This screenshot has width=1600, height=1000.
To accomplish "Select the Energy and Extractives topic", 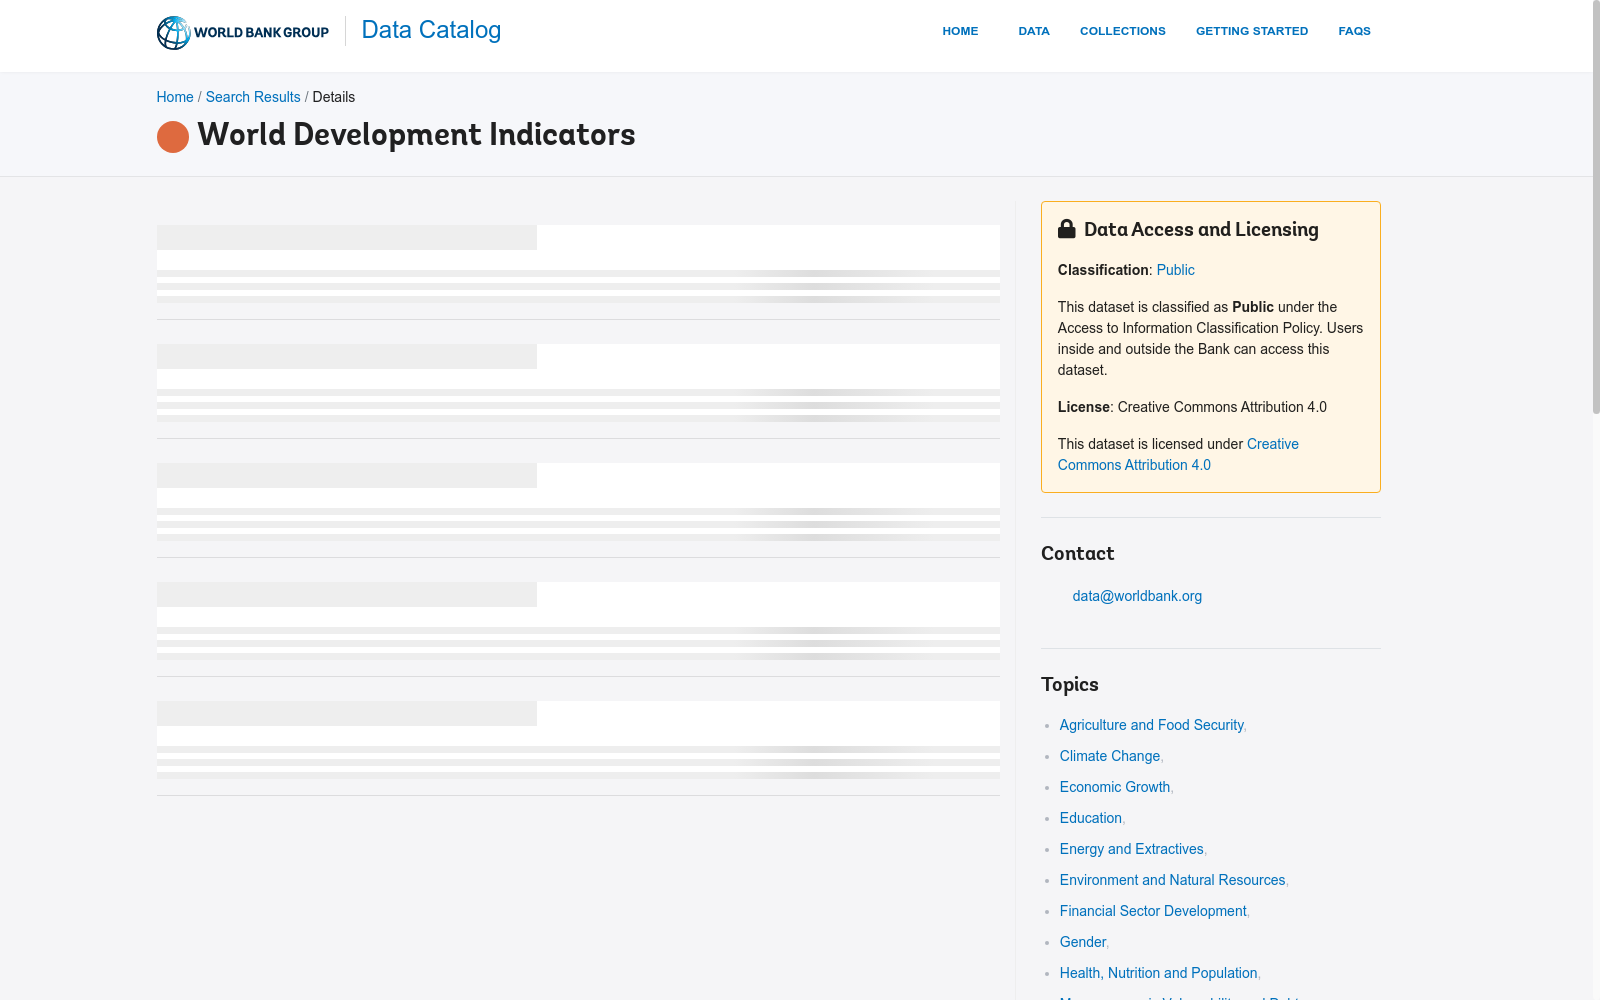I will coord(1132,849).
